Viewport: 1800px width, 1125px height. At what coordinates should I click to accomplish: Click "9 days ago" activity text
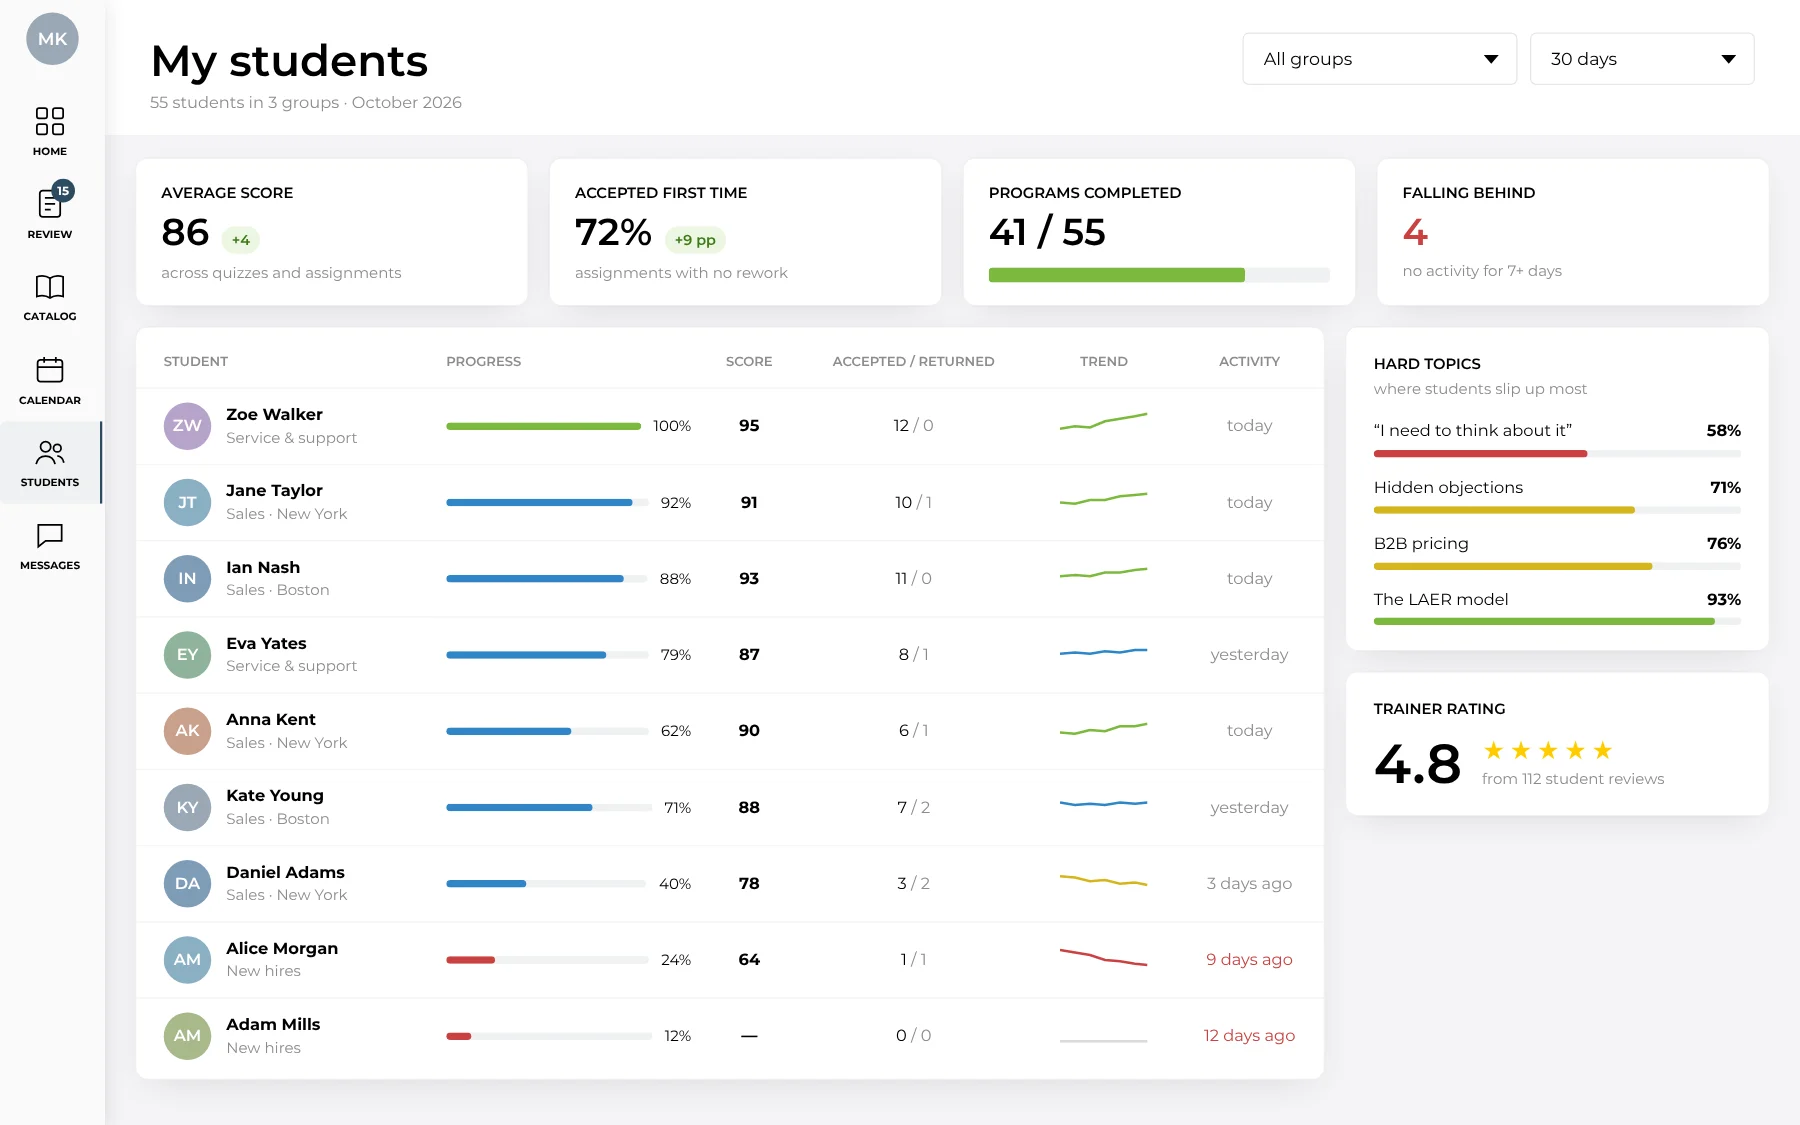(x=1249, y=960)
